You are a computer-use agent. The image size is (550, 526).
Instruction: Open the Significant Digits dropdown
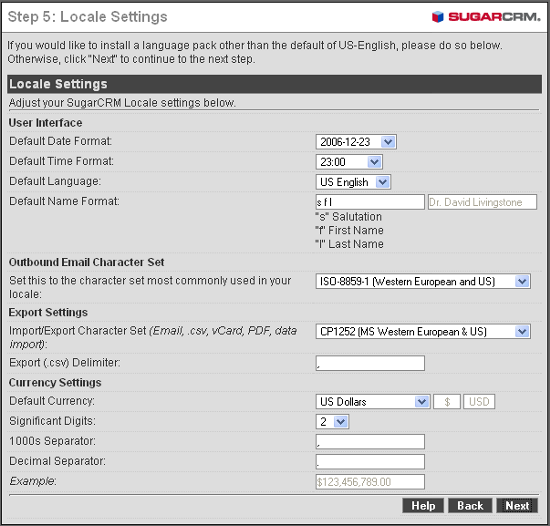pos(332,422)
